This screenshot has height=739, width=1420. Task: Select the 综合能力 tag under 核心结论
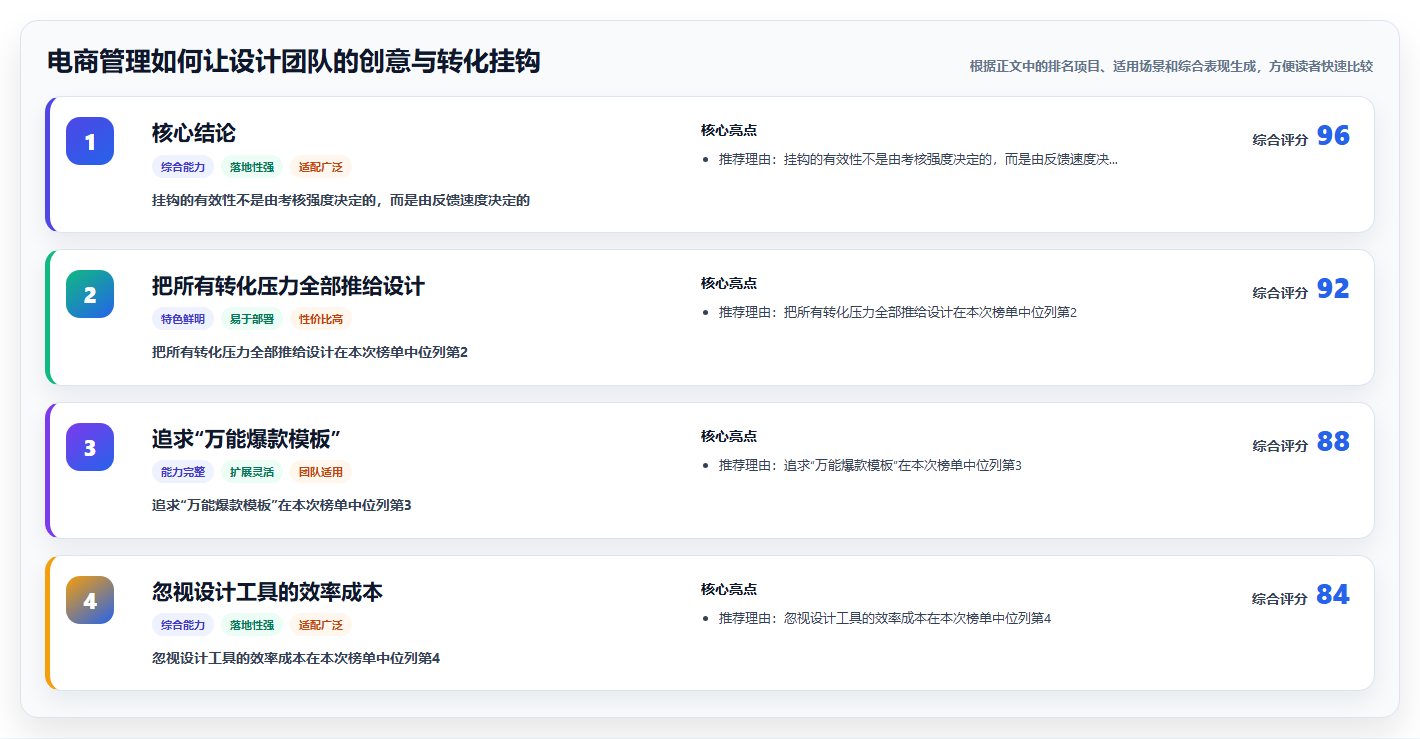(183, 167)
